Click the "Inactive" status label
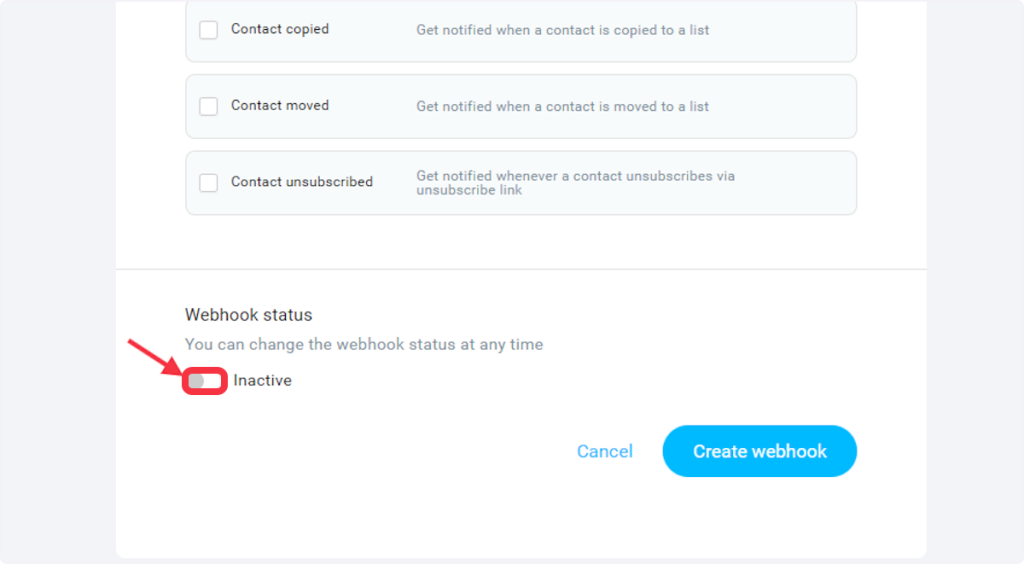This screenshot has width=1024, height=564. coord(263,381)
